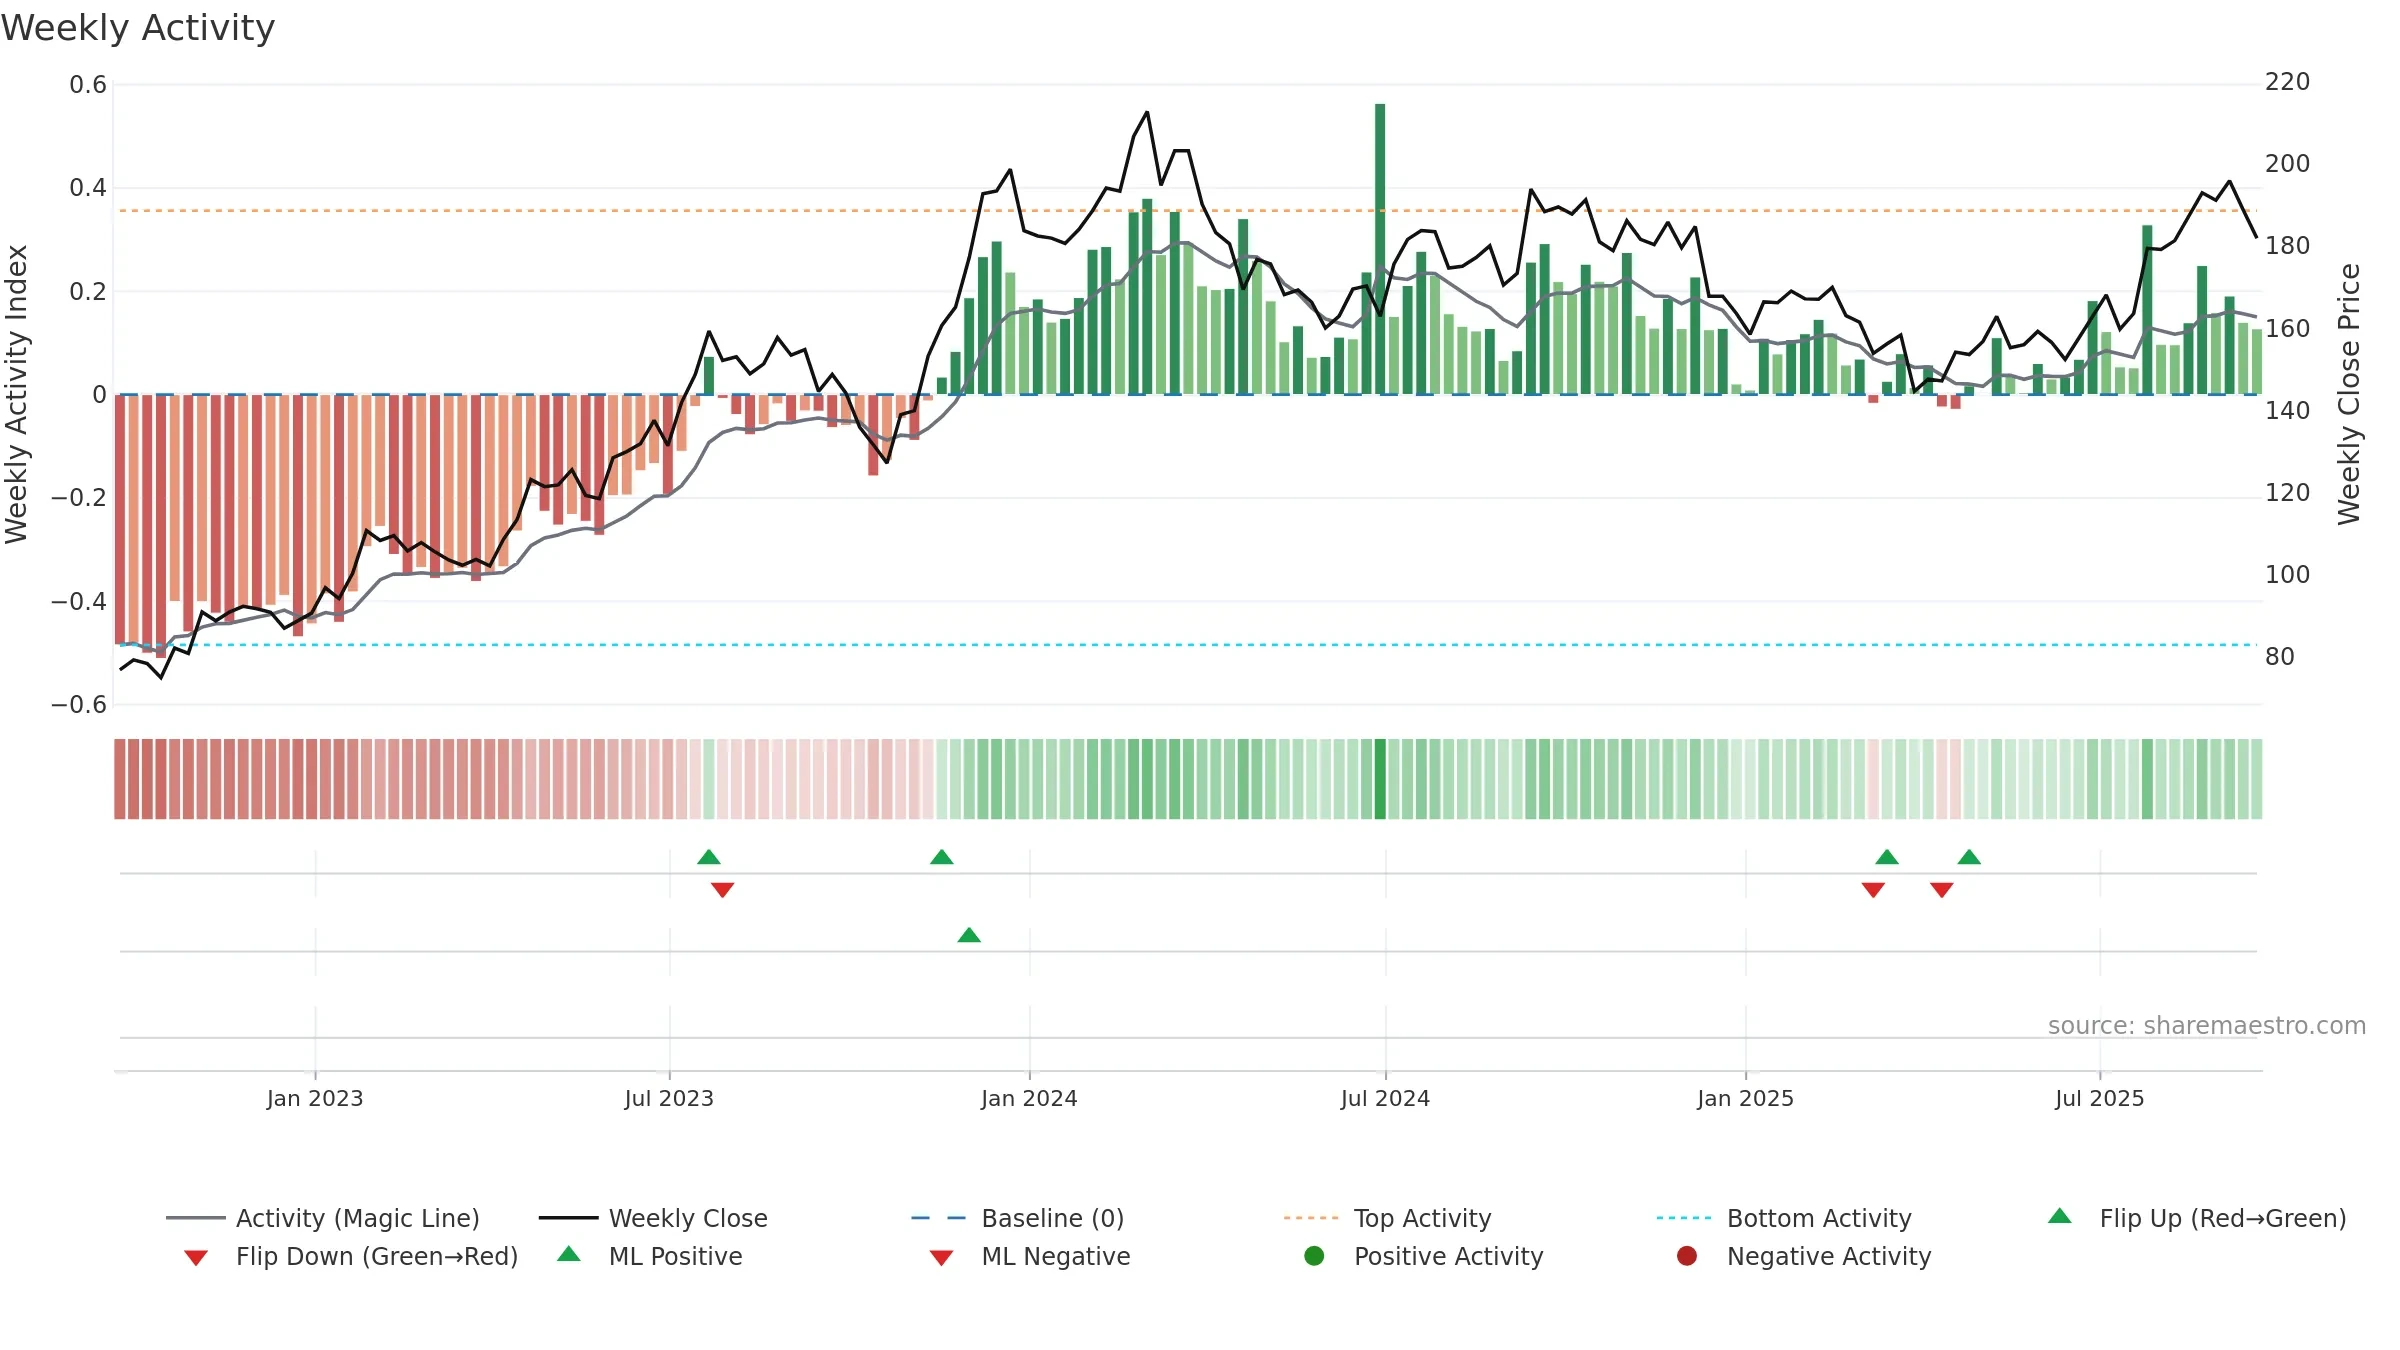This screenshot has width=2400, height=1350.
Task: Click the Weekly Activity chart title
Action: (138, 28)
